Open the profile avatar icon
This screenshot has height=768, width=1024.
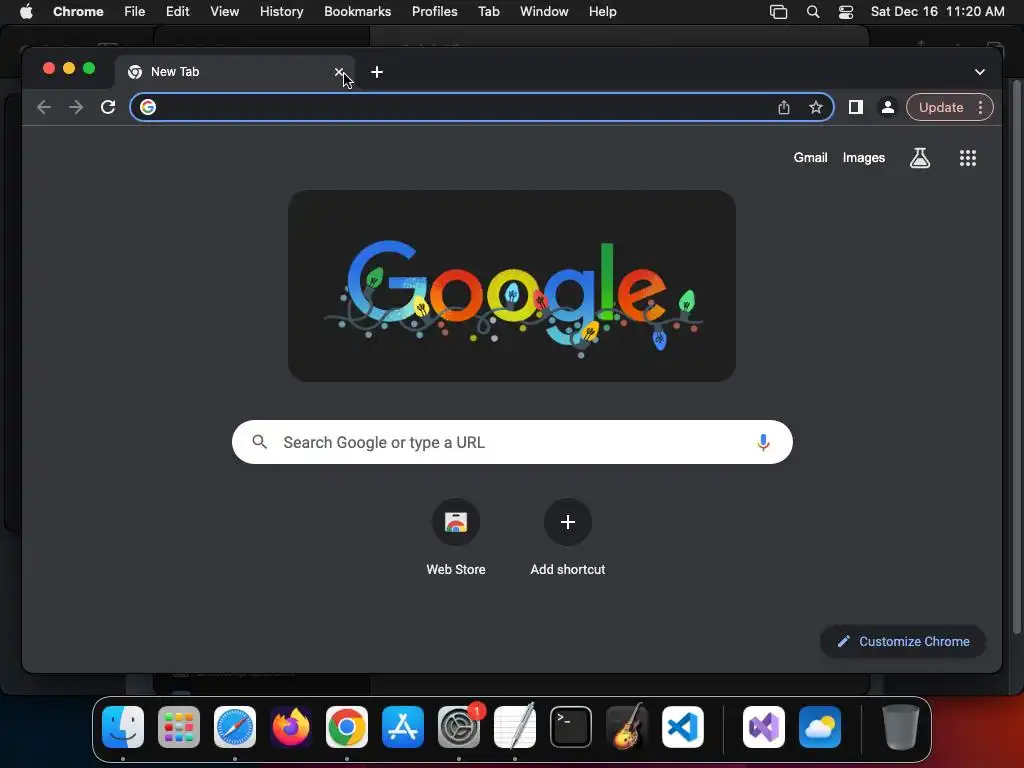point(888,107)
